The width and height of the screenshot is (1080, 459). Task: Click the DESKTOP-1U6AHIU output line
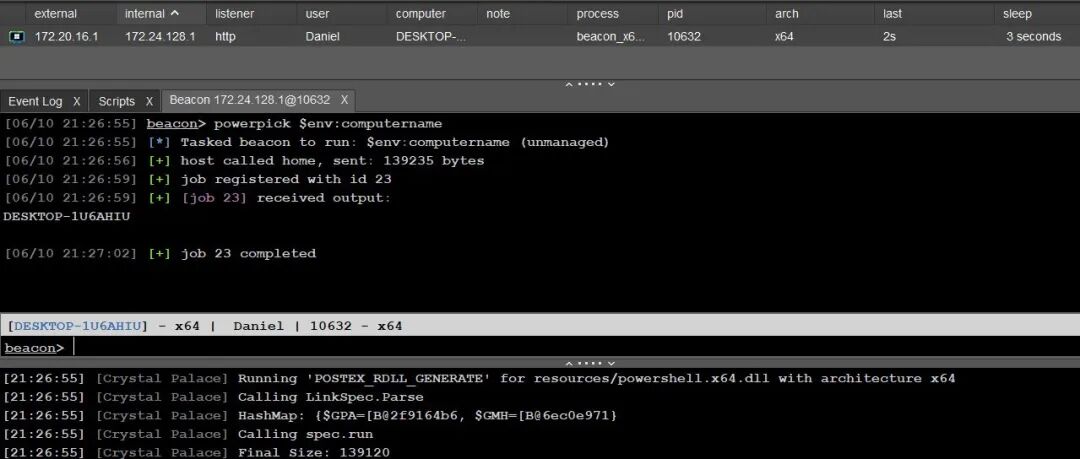tap(67, 216)
